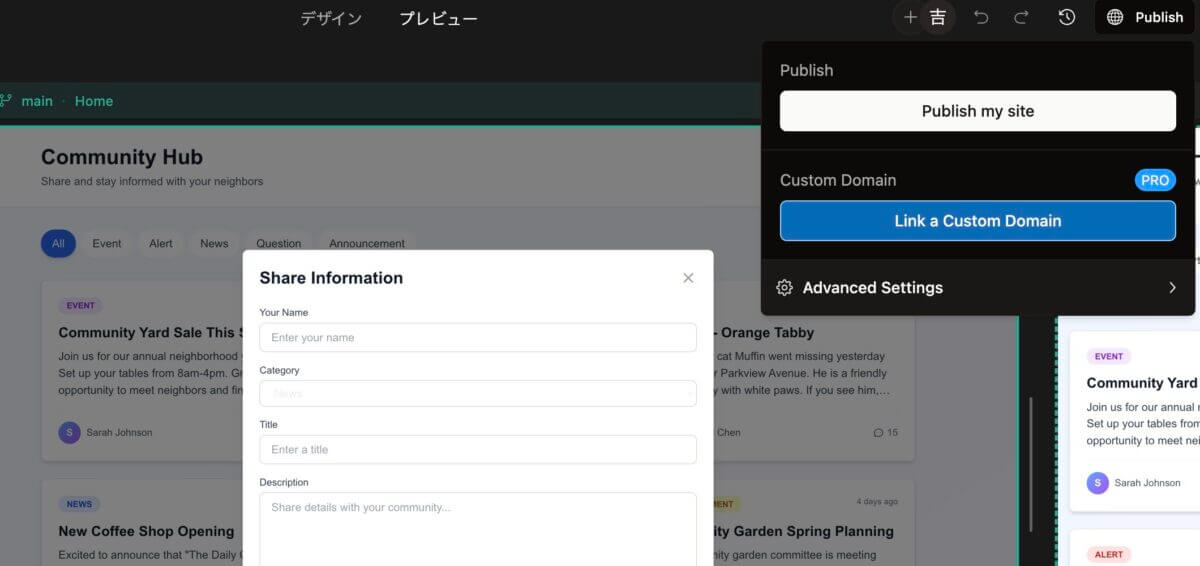The width and height of the screenshot is (1200, 566).
Task: Switch to the プレビュー tab
Action: click(x=438, y=18)
